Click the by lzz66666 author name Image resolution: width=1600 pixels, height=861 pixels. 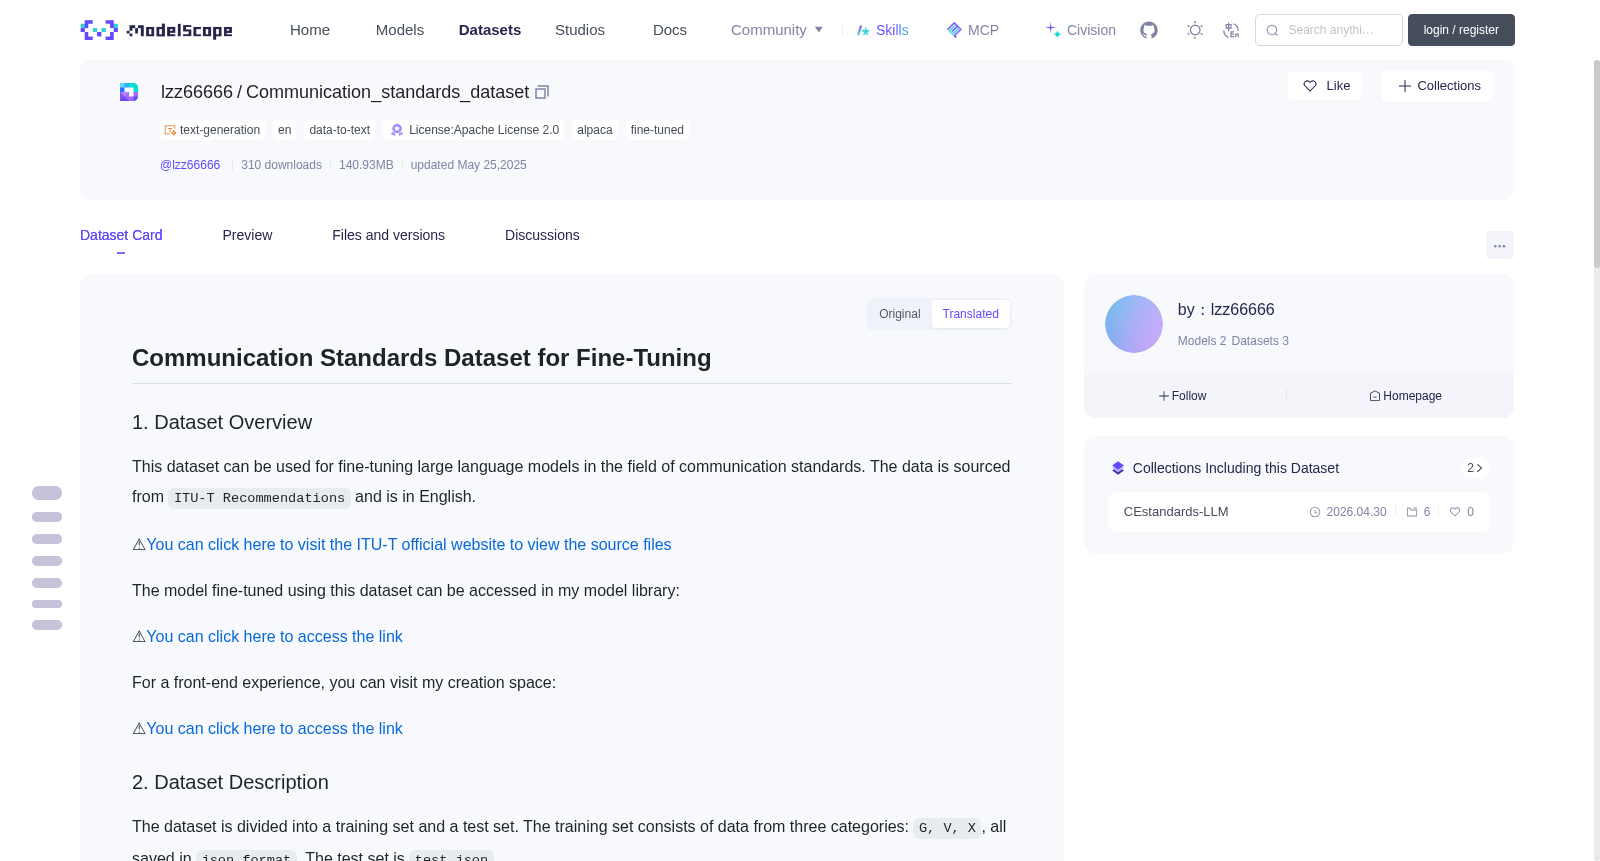(x=1226, y=310)
